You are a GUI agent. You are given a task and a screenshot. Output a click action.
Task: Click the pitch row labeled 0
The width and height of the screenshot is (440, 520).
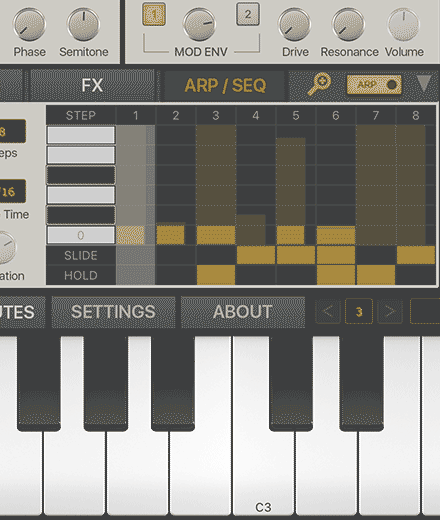click(x=81, y=235)
